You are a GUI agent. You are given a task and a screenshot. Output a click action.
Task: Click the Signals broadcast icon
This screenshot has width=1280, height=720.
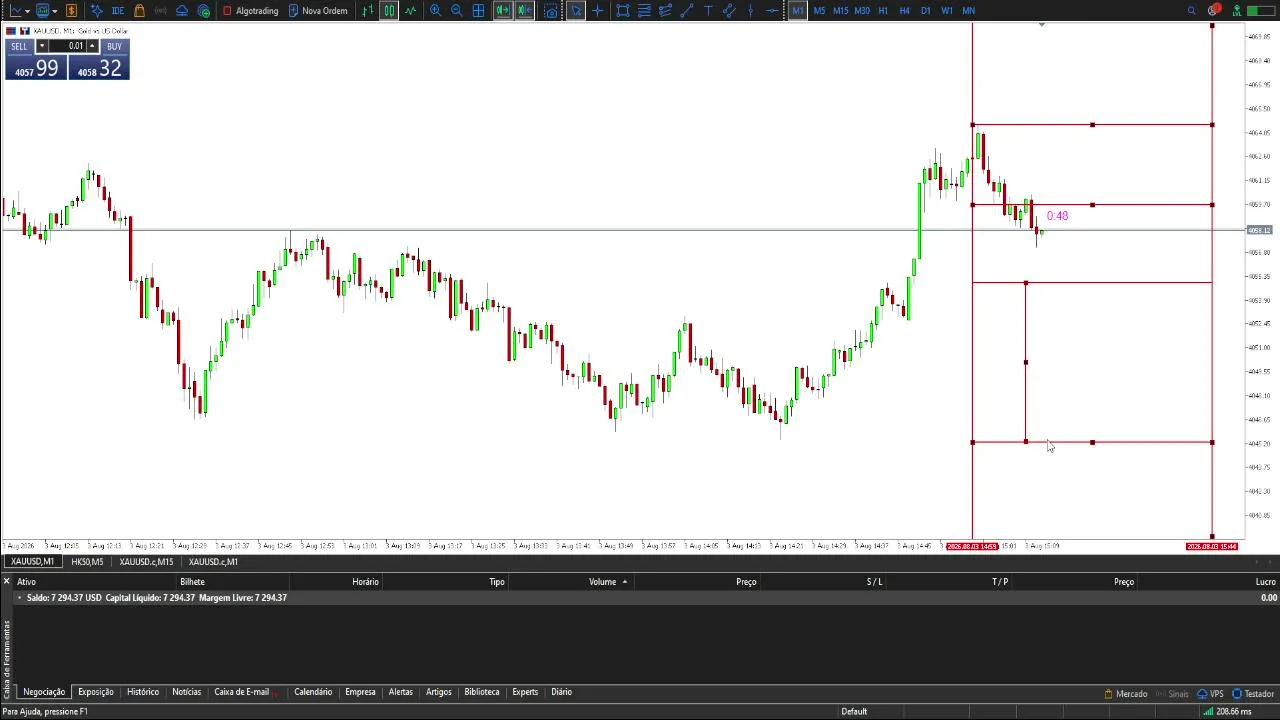tap(160, 10)
